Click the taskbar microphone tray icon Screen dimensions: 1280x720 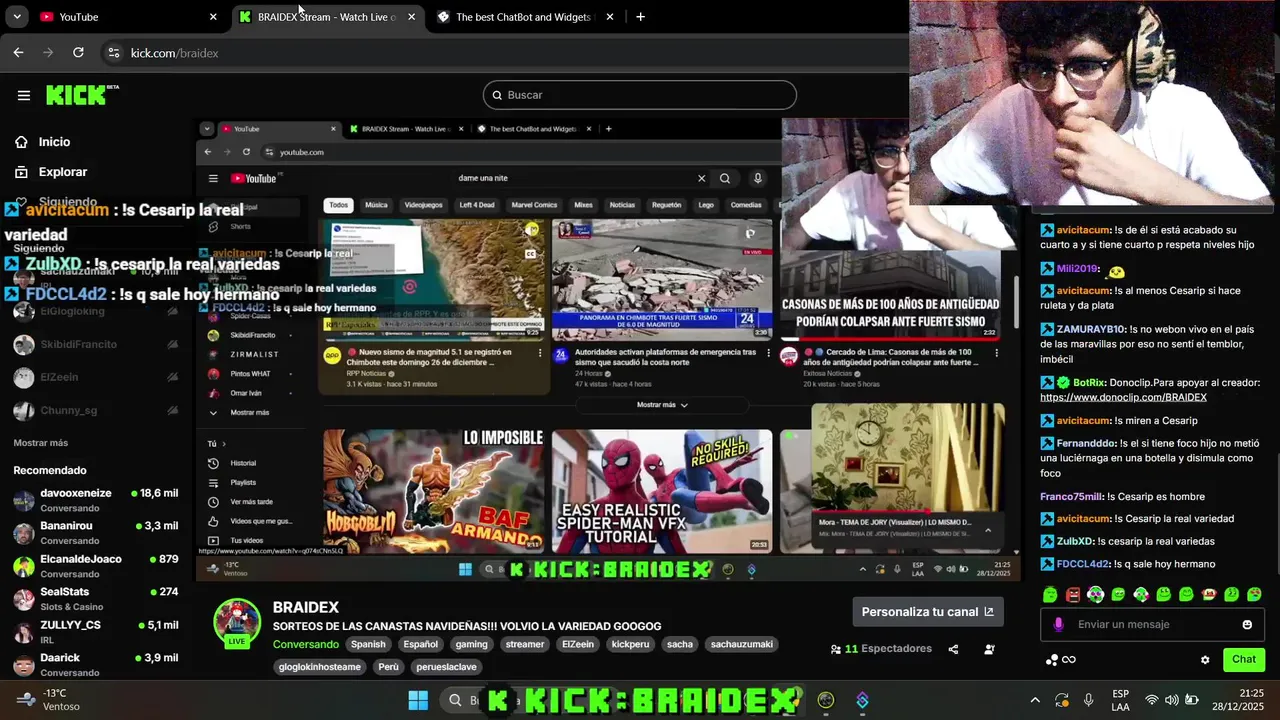point(1089,700)
